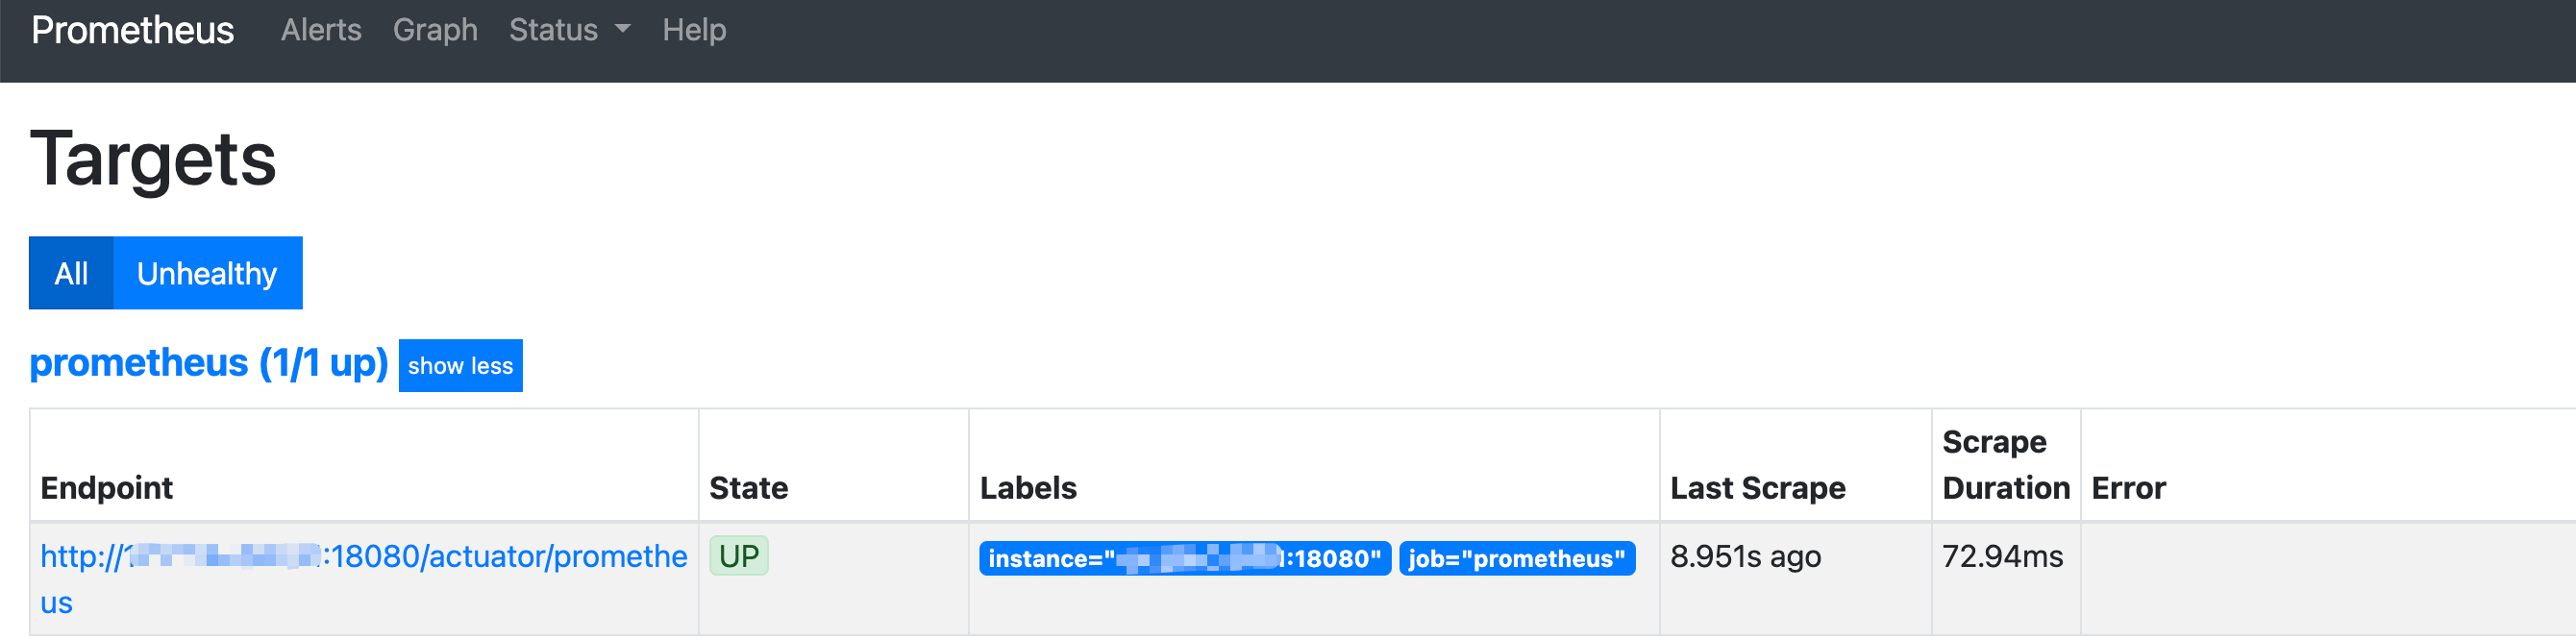The width and height of the screenshot is (2576, 640).
Task: Click the green UP state badge
Action: pos(739,556)
